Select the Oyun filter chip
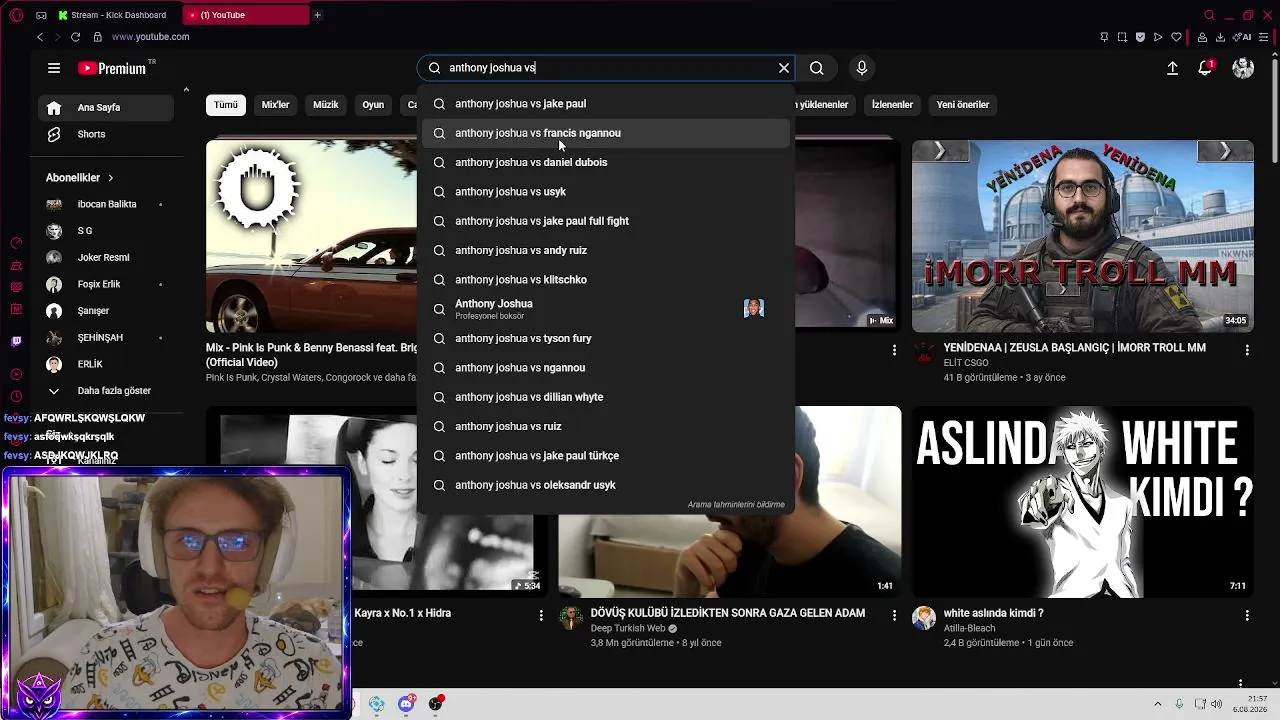Screen dimensions: 1280x720 pos(373,105)
